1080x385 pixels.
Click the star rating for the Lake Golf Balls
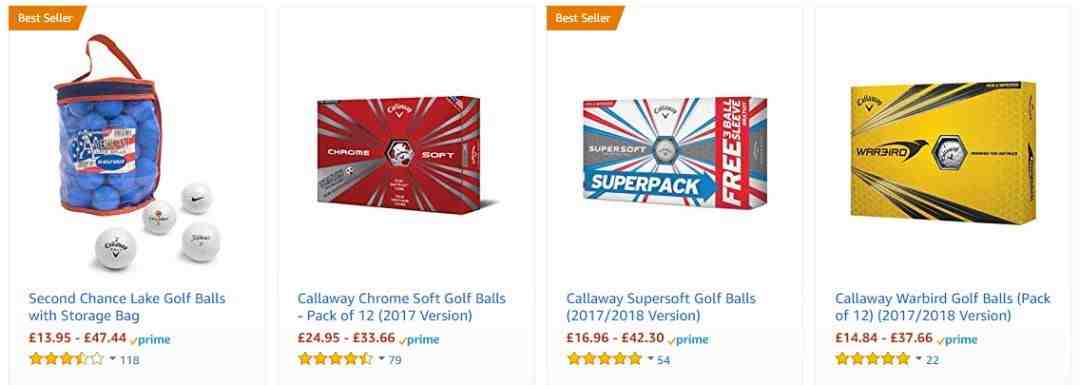[66, 359]
